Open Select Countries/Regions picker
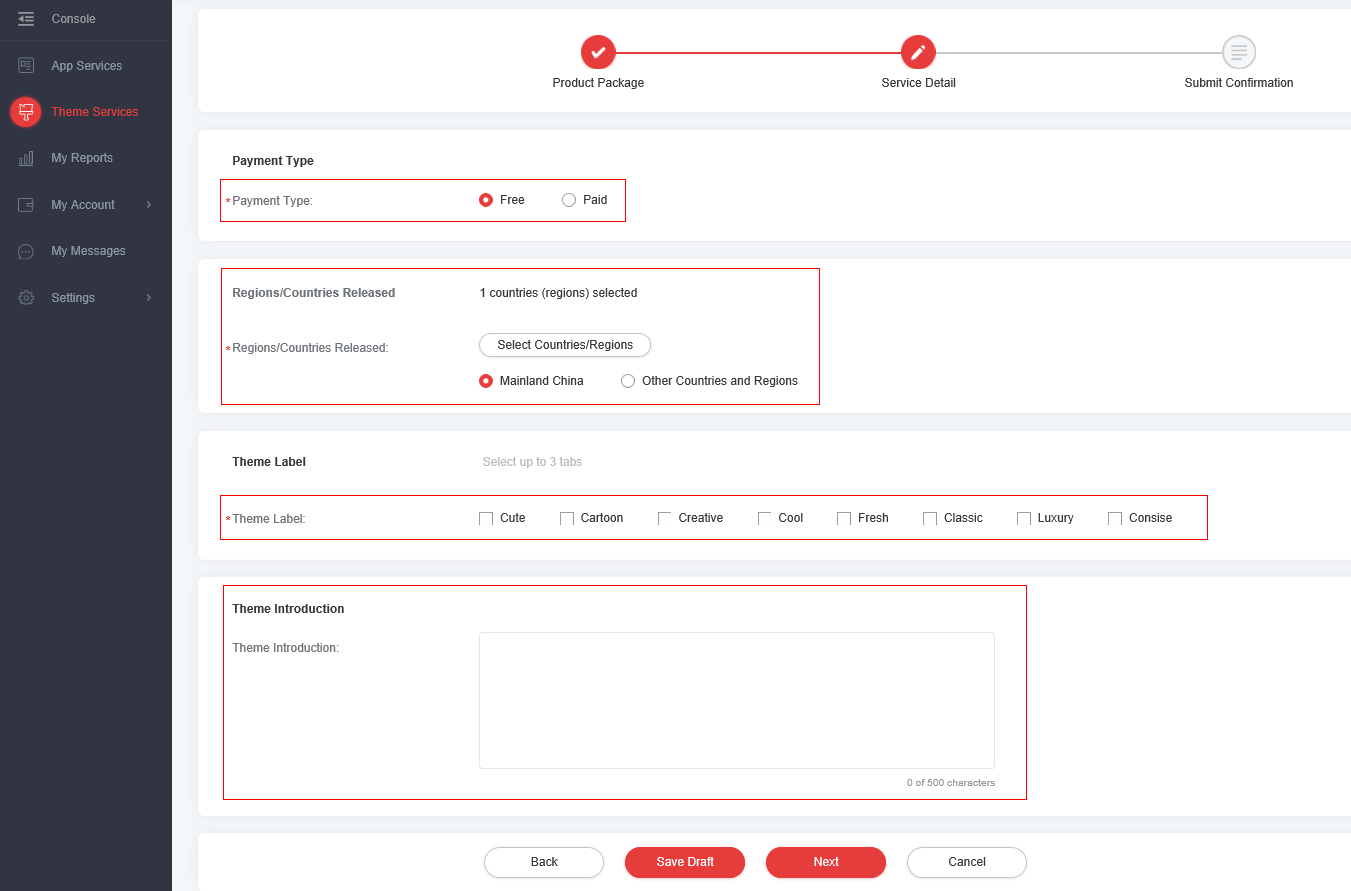This screenshot has height=891, width=1351. pos(565,345)
